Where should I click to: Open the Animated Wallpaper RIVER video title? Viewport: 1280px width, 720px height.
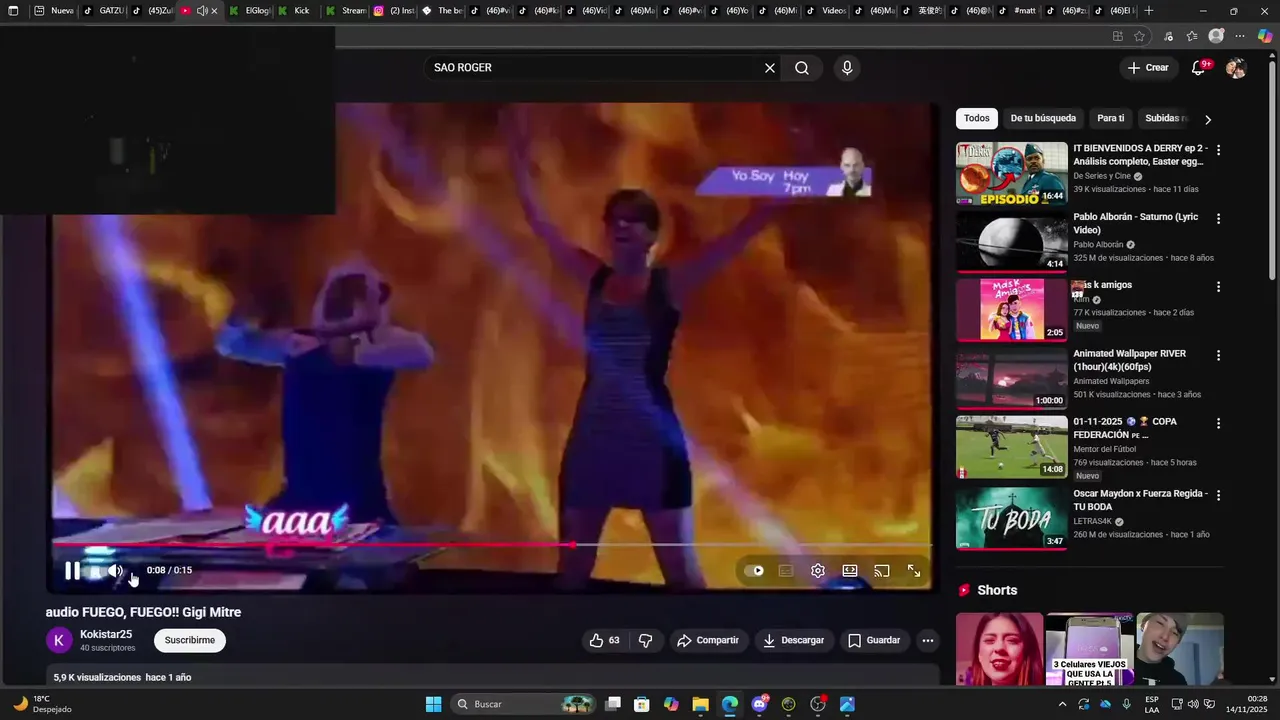[1130, 360]
